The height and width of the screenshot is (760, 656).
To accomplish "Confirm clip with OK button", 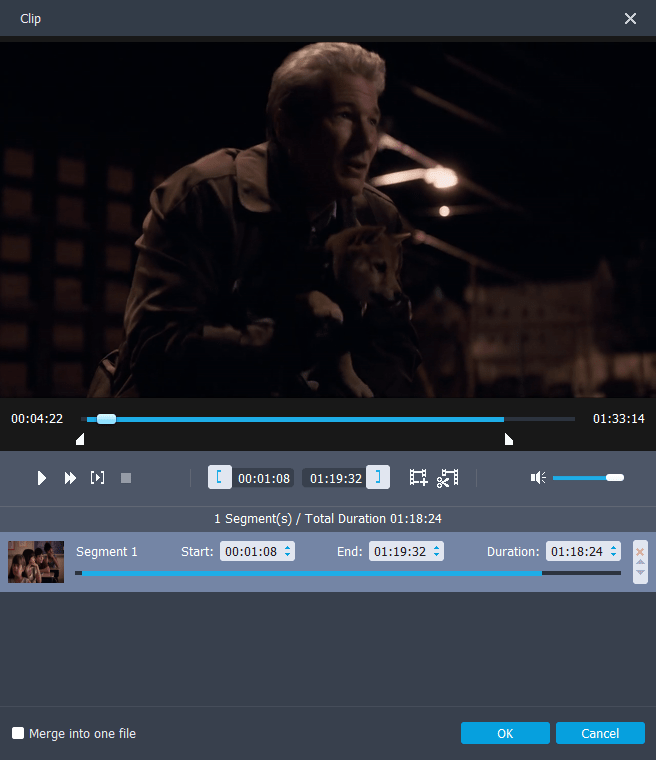I will coord(505,733).
